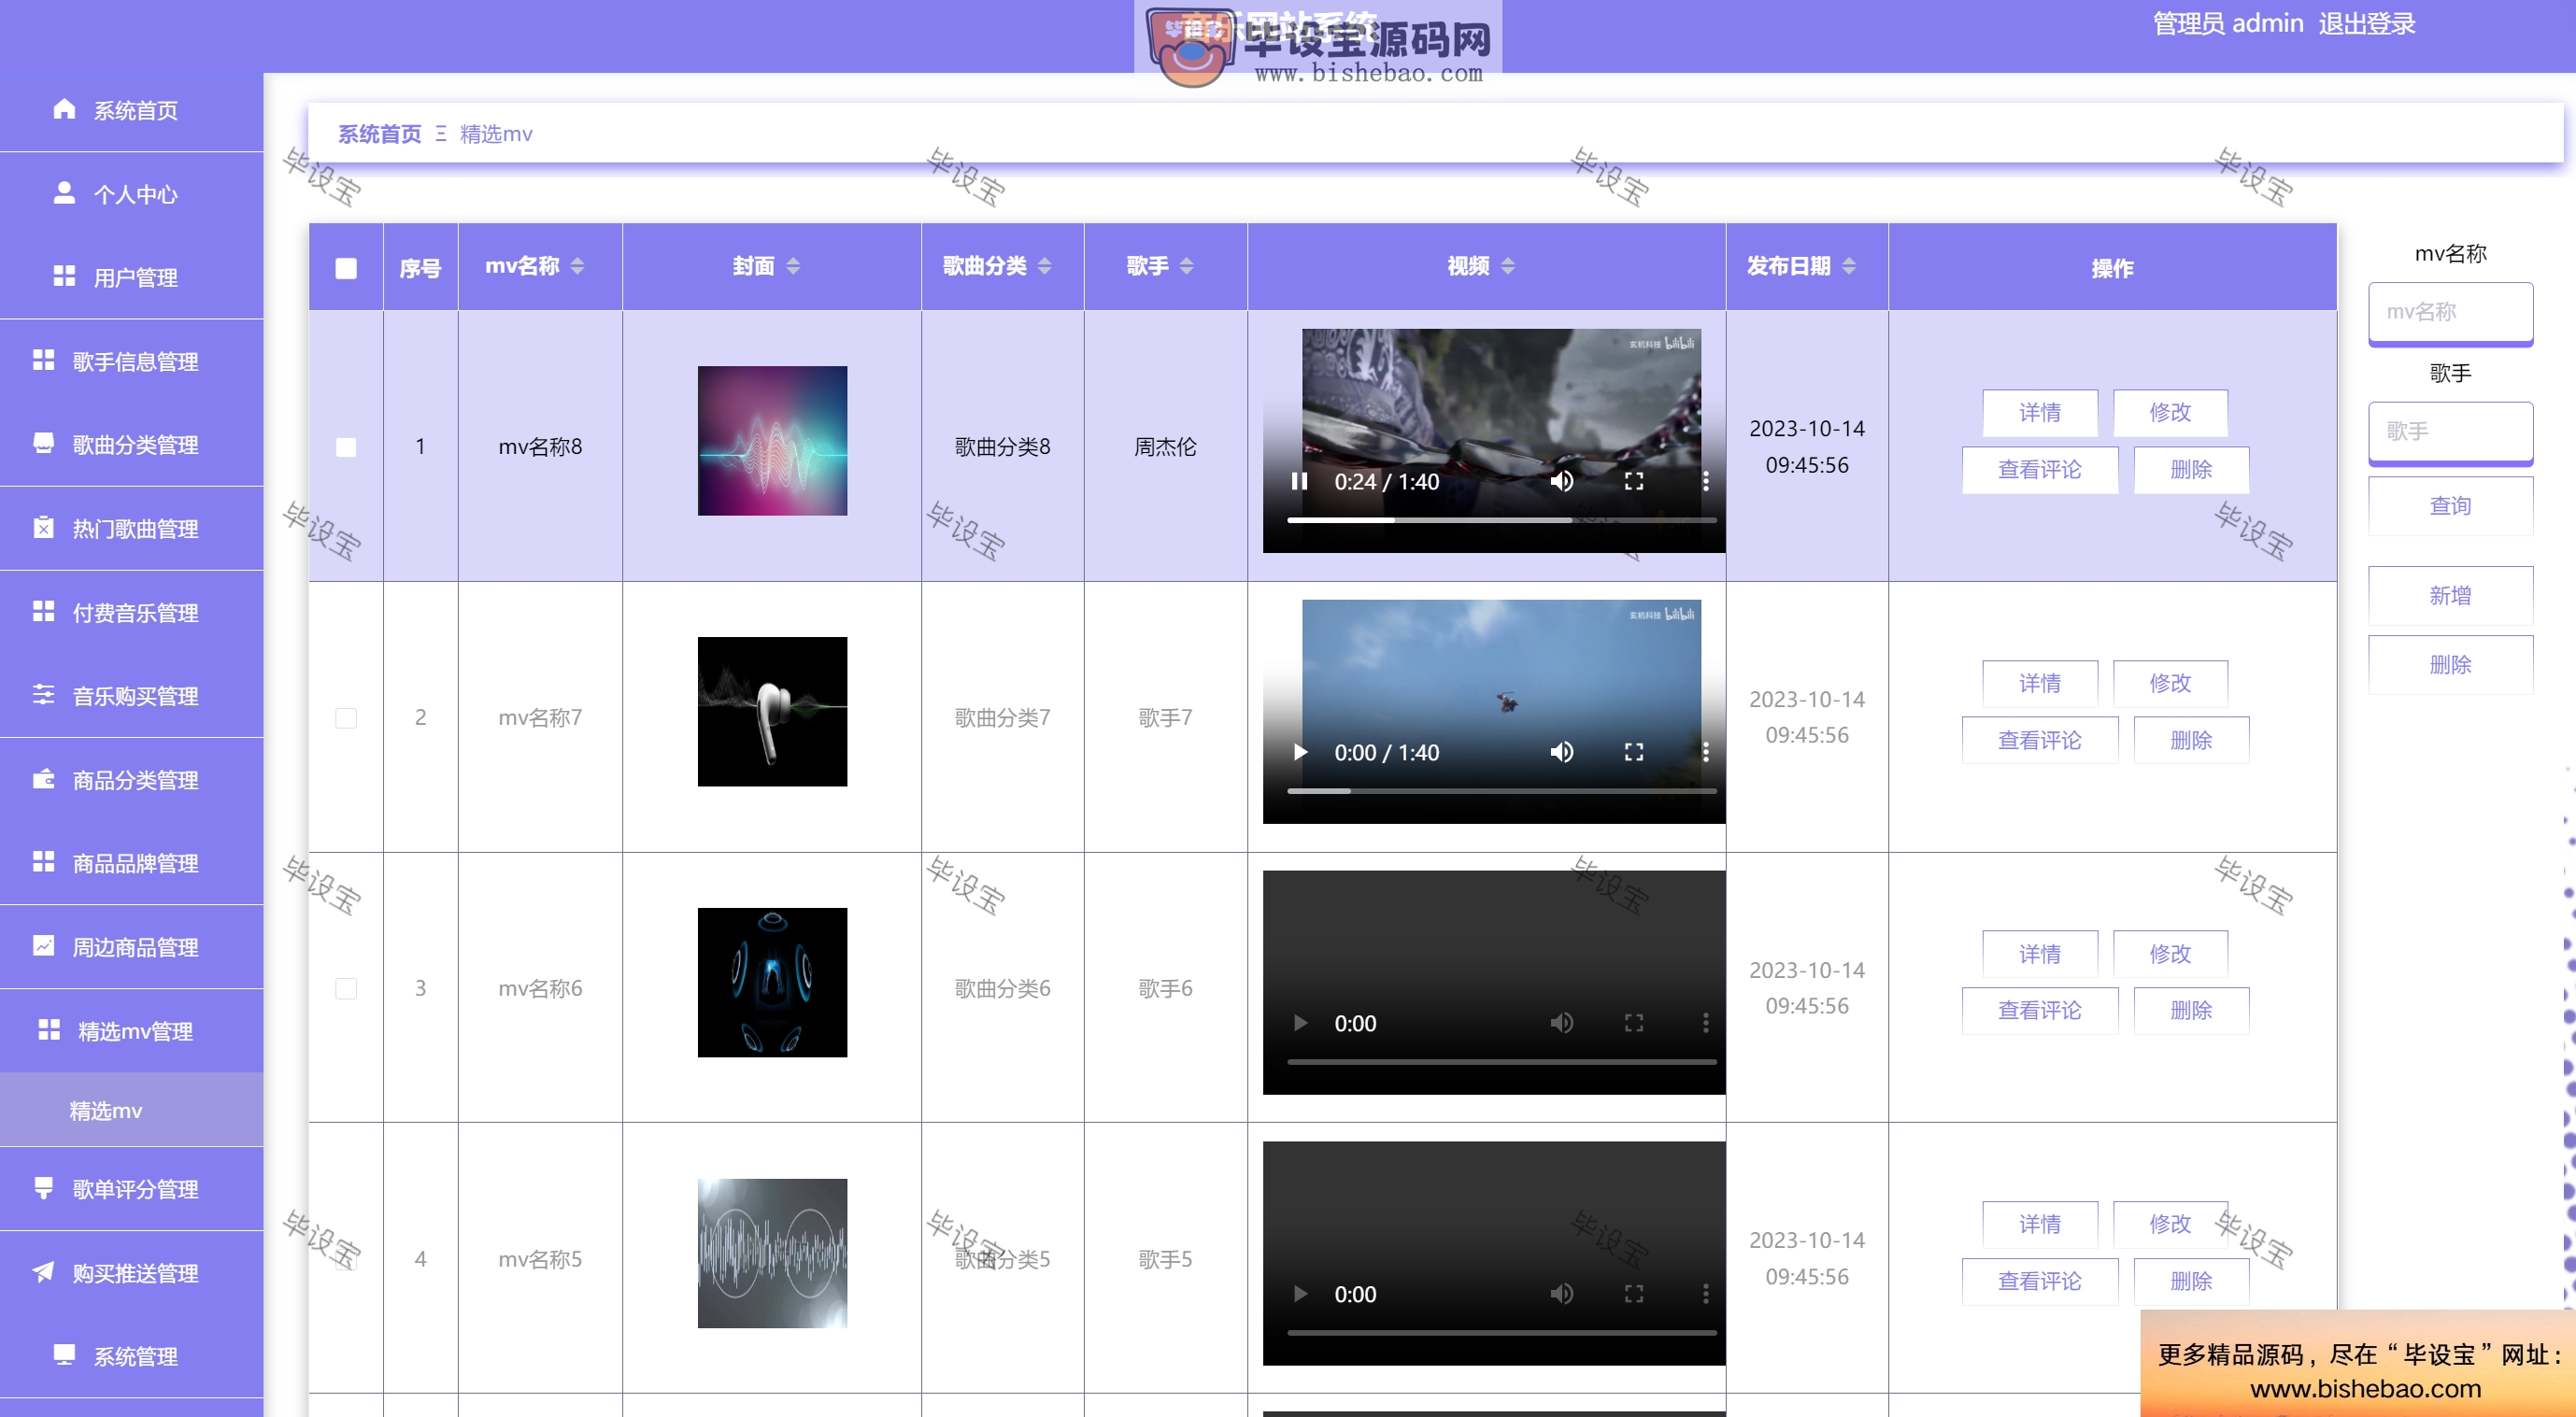Click 修改 for mv名称8

pos(2170,412)
